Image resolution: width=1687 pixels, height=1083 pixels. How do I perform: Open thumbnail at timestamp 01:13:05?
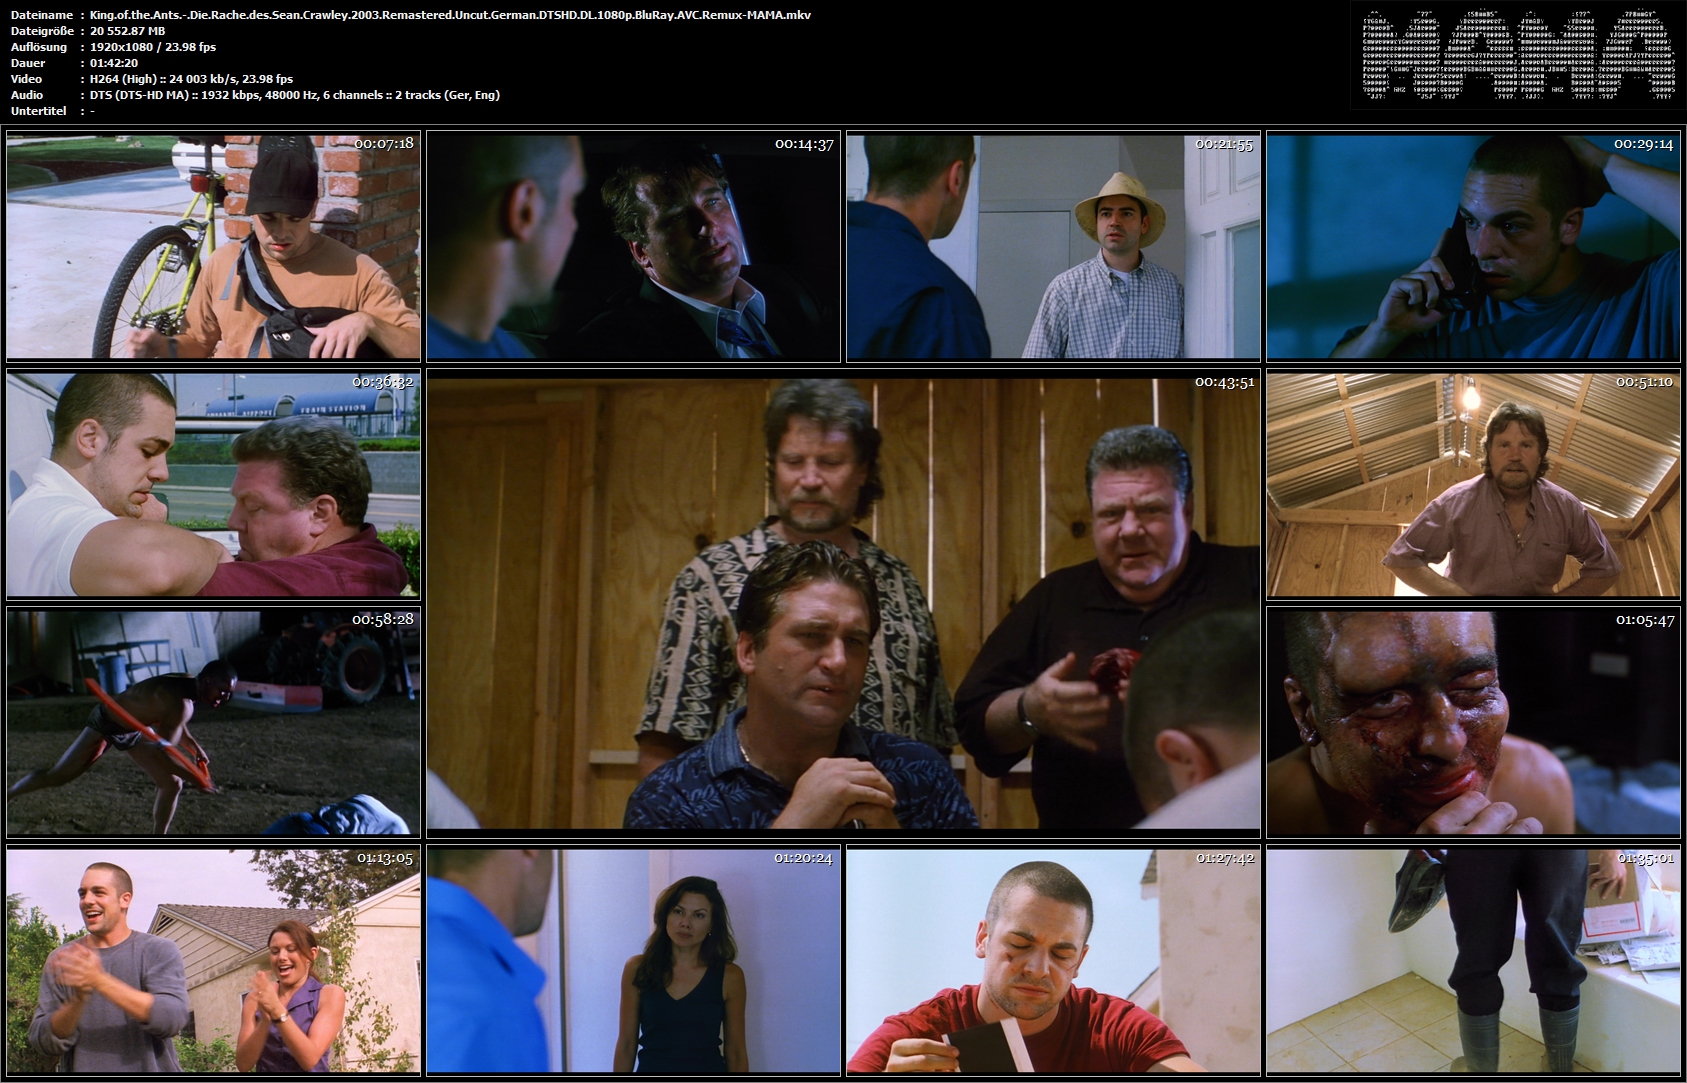point(213,961)
